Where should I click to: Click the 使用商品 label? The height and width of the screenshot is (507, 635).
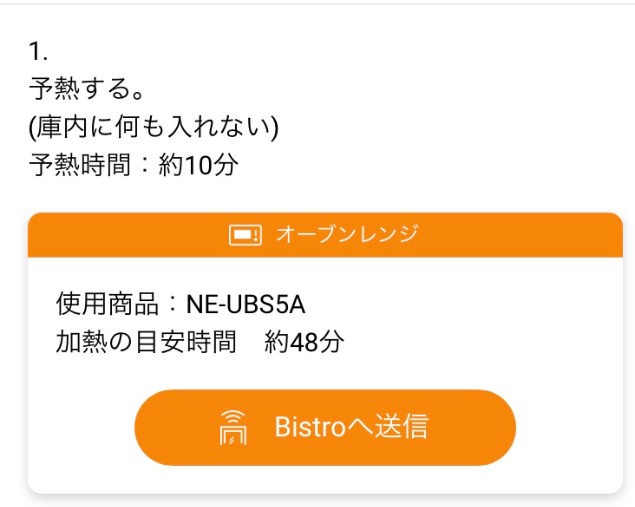pyautogui.click(x=107, y=304)
